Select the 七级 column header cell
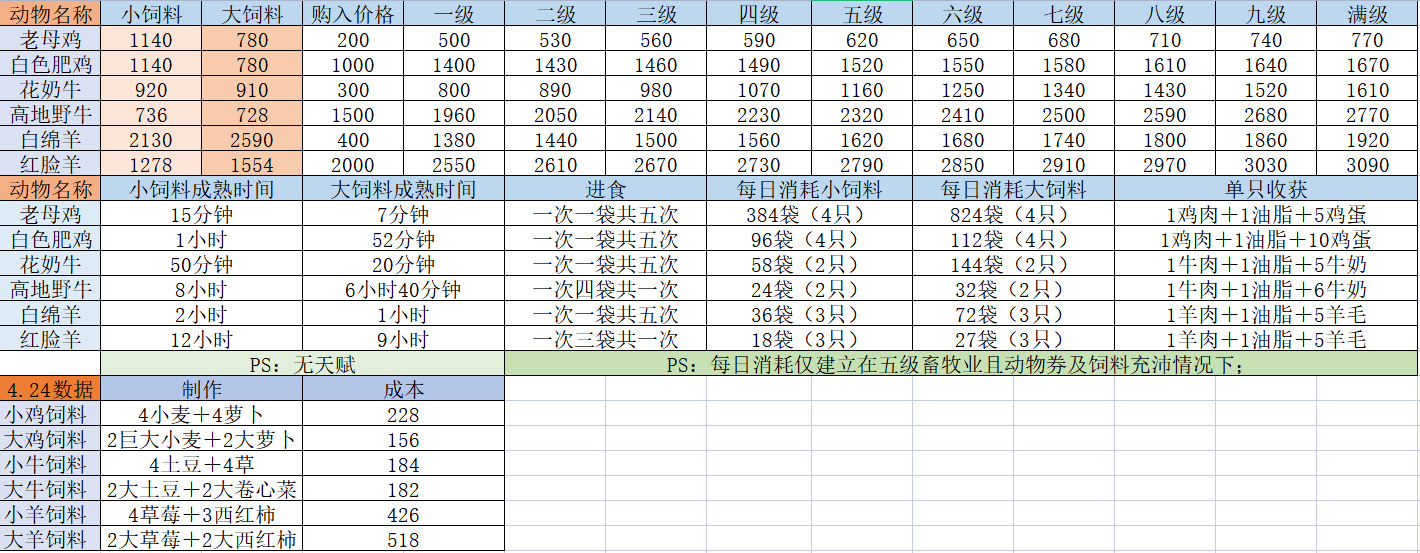This screenshot has width=1420, height=553. (x=1064, y=14)
